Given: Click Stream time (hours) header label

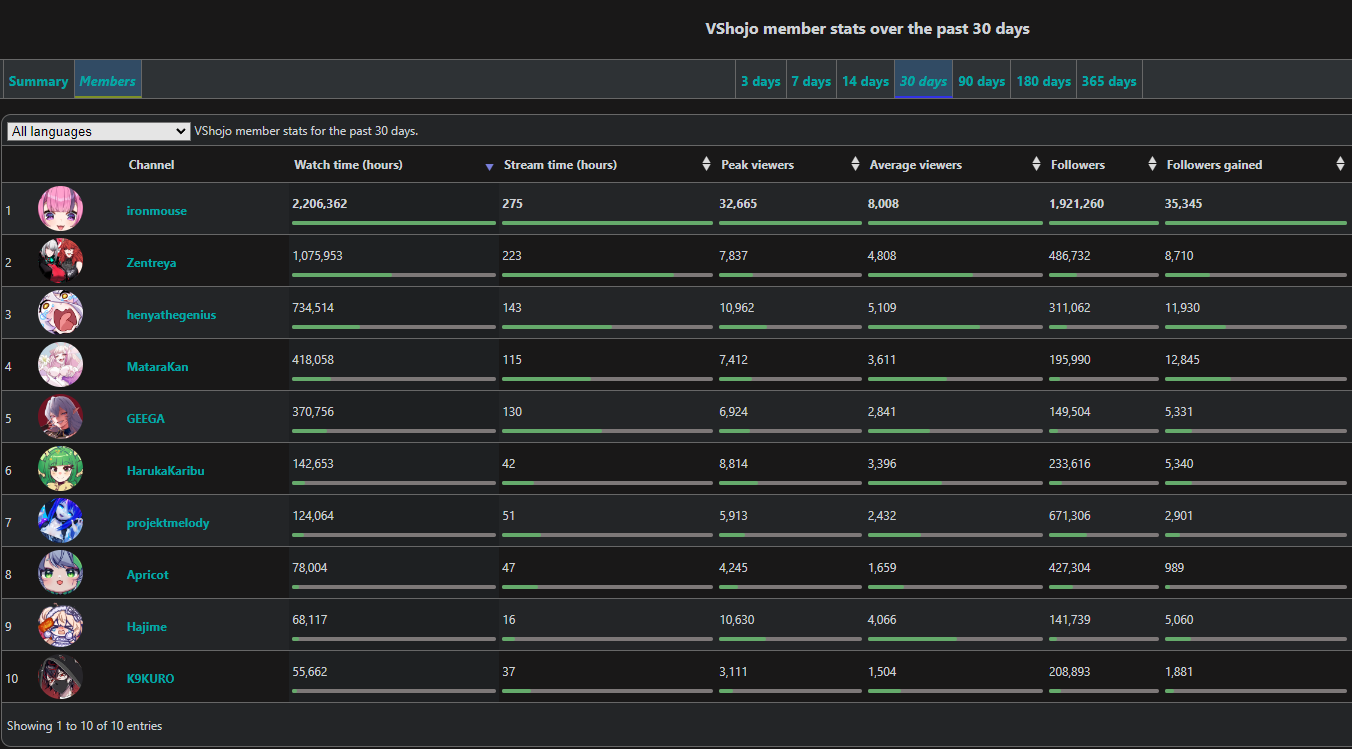Looking at the screenshot, I should click(560, 165).
